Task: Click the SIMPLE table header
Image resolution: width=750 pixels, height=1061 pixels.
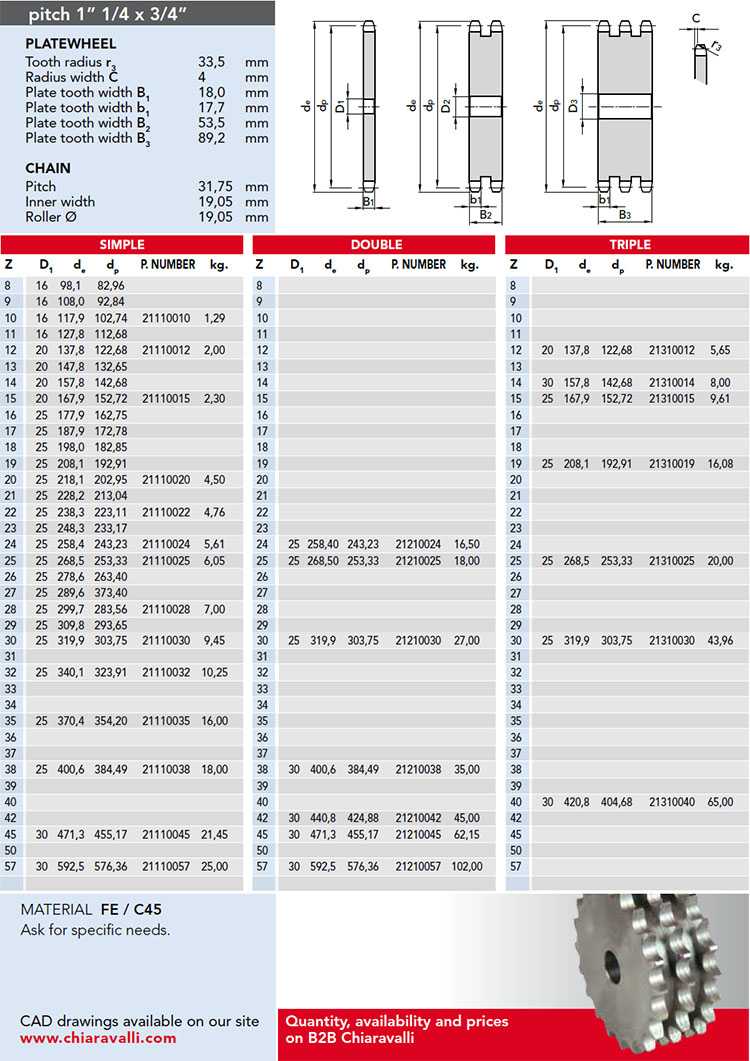Action: point(122,244)
